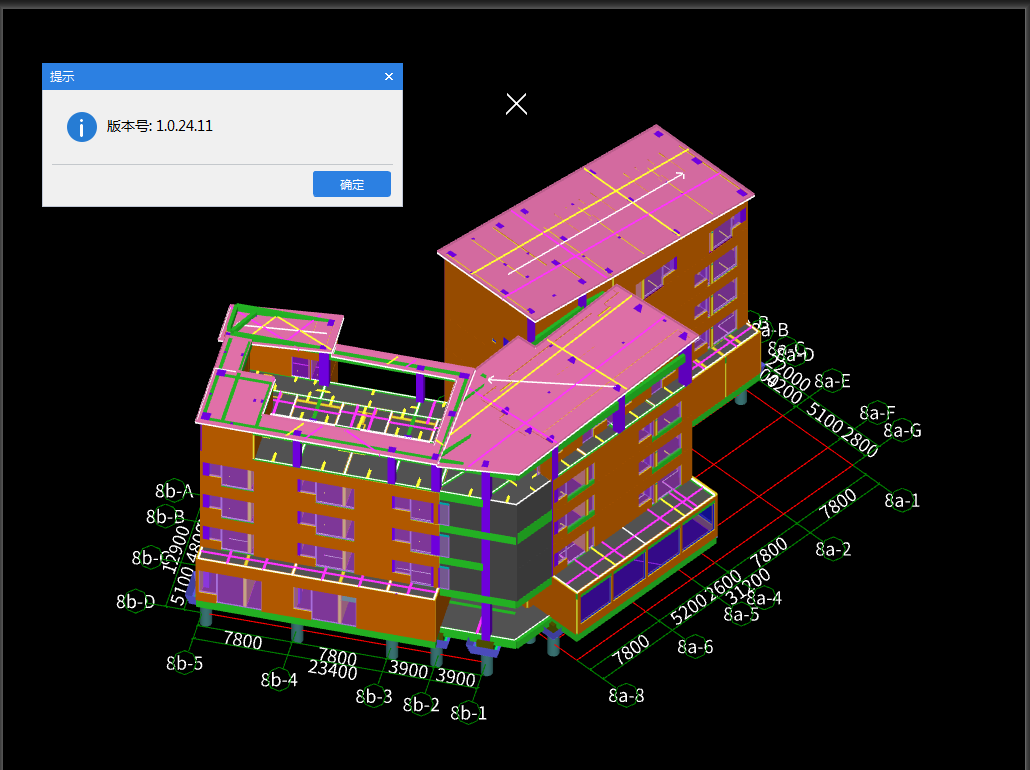This screenshot has width=1030, height=770.
Task: Select grid axis label 8b-4
Action: (x=279, y=679)
